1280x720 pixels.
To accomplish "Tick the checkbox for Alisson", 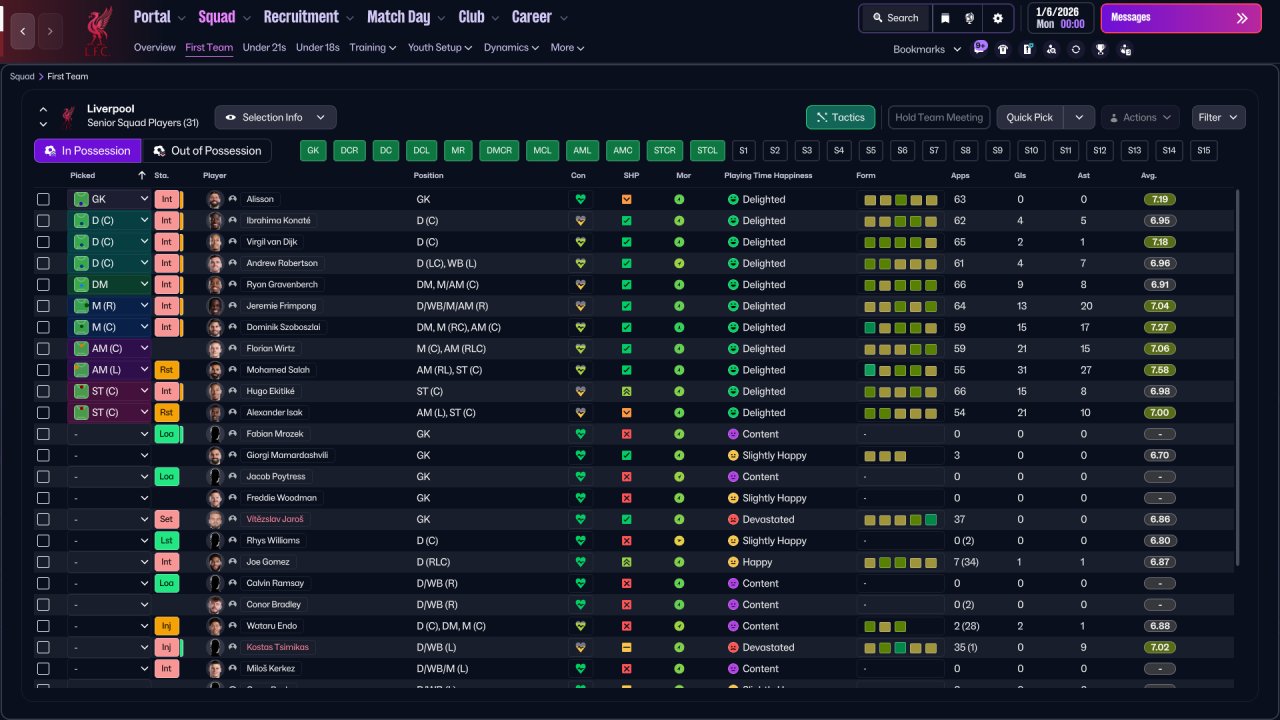I will [43, 199].
